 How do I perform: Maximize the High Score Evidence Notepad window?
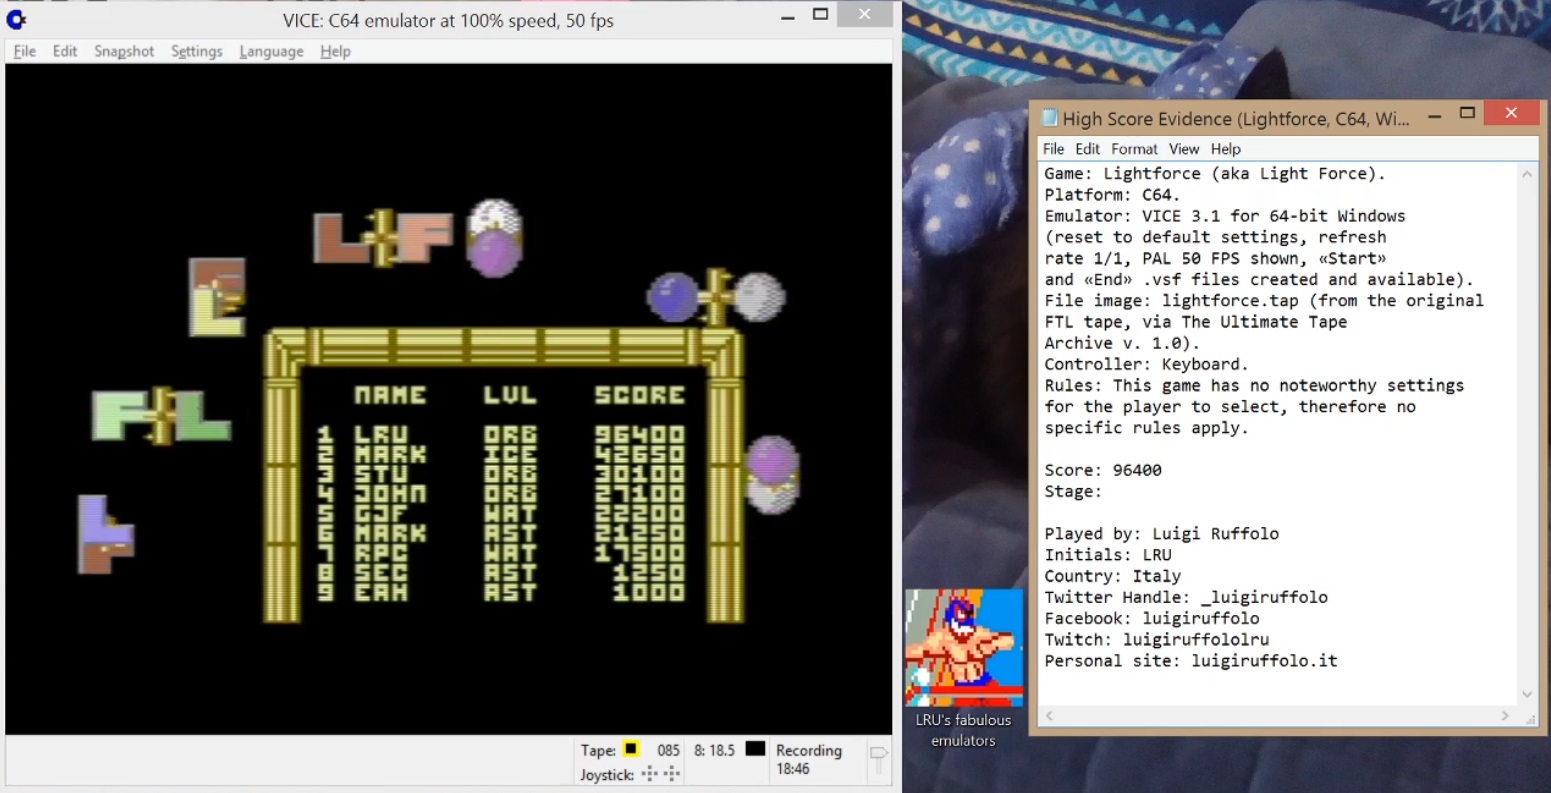tap(1467, 114)
